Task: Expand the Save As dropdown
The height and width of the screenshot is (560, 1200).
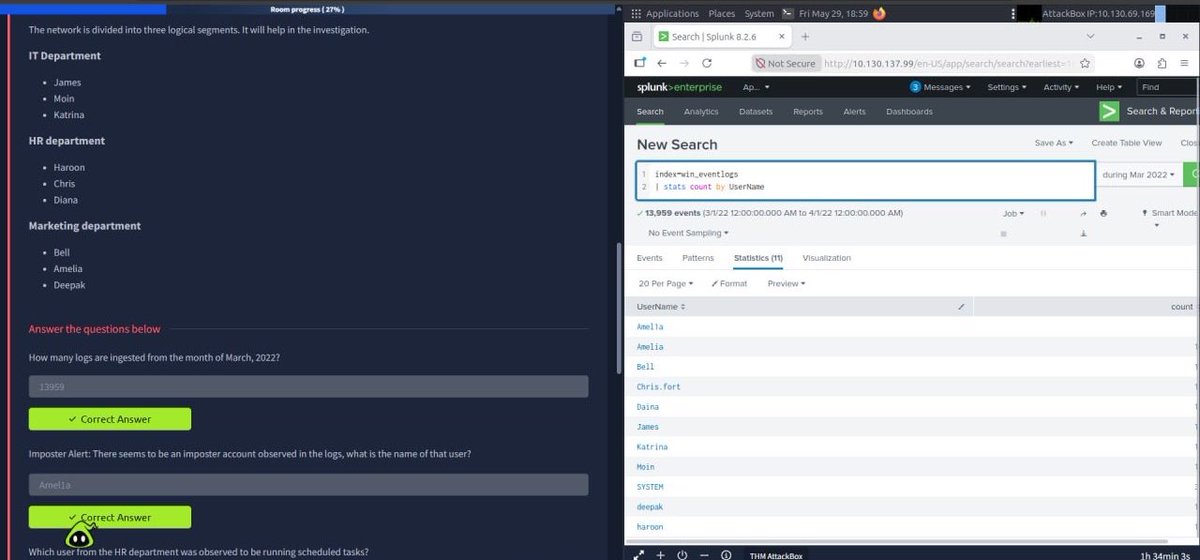Action: pyautogui.click(x=1053, y=143)
